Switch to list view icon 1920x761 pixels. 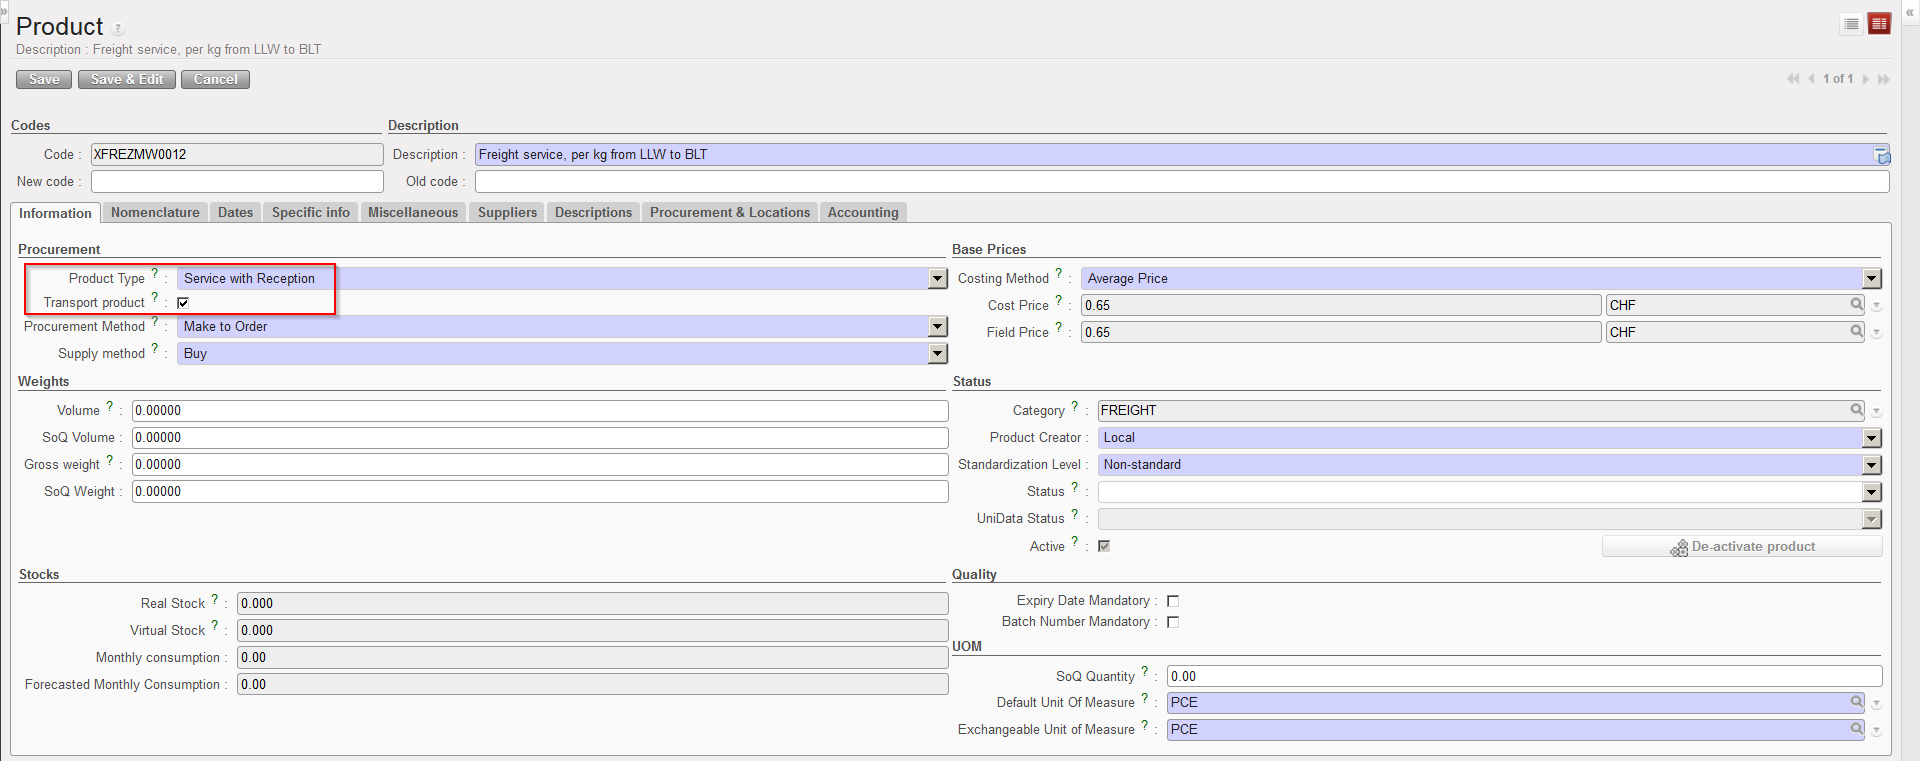click(x=1851, y=24)
